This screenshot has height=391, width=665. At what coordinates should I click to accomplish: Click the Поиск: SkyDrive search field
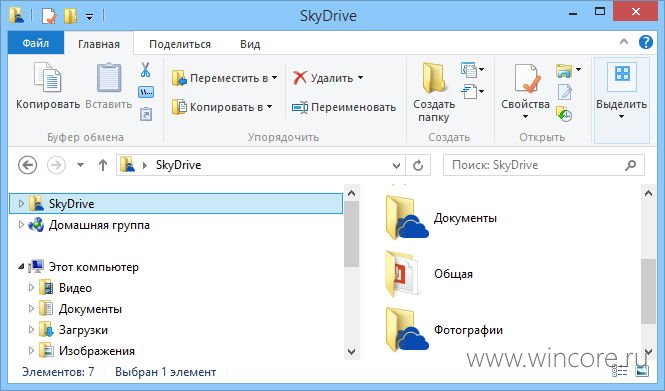544,165
